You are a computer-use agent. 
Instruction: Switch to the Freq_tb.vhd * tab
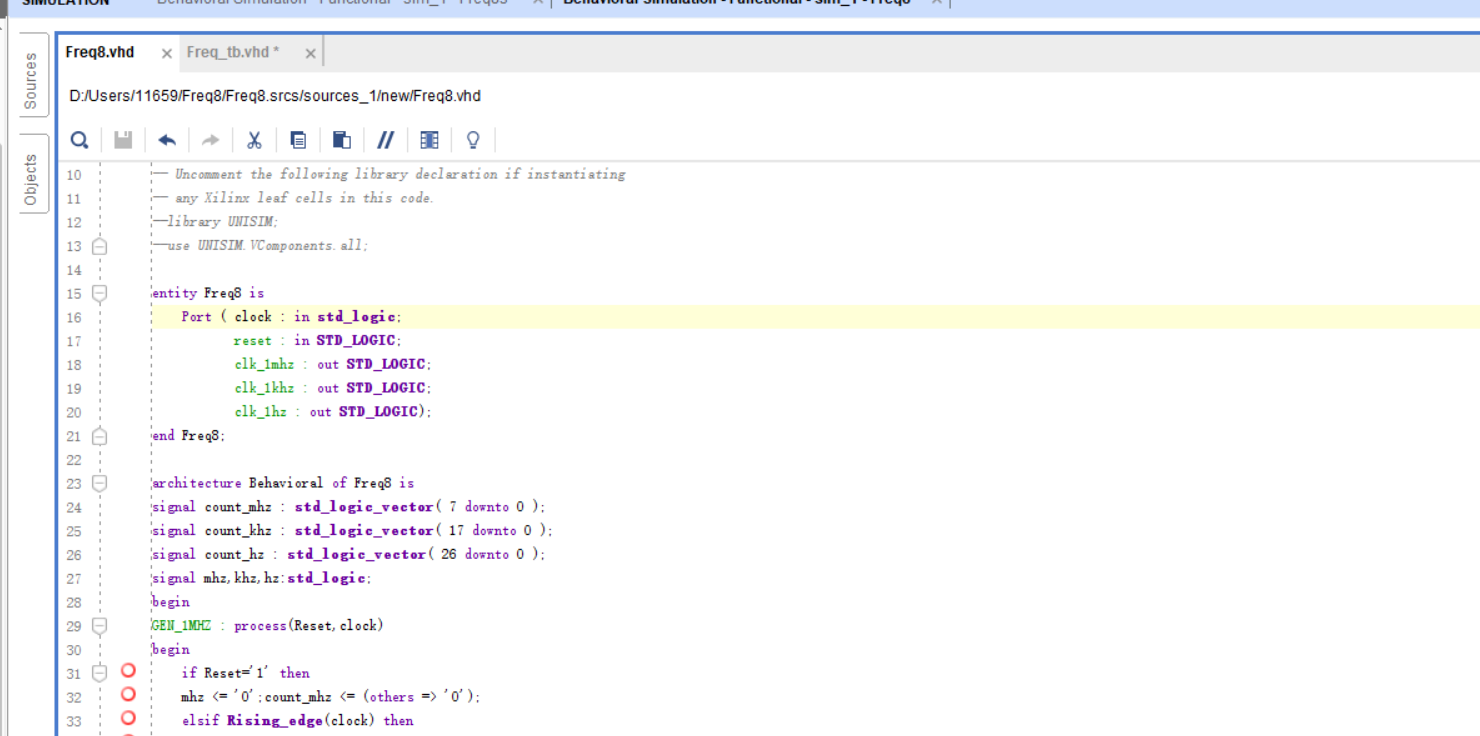click(233, 52)
